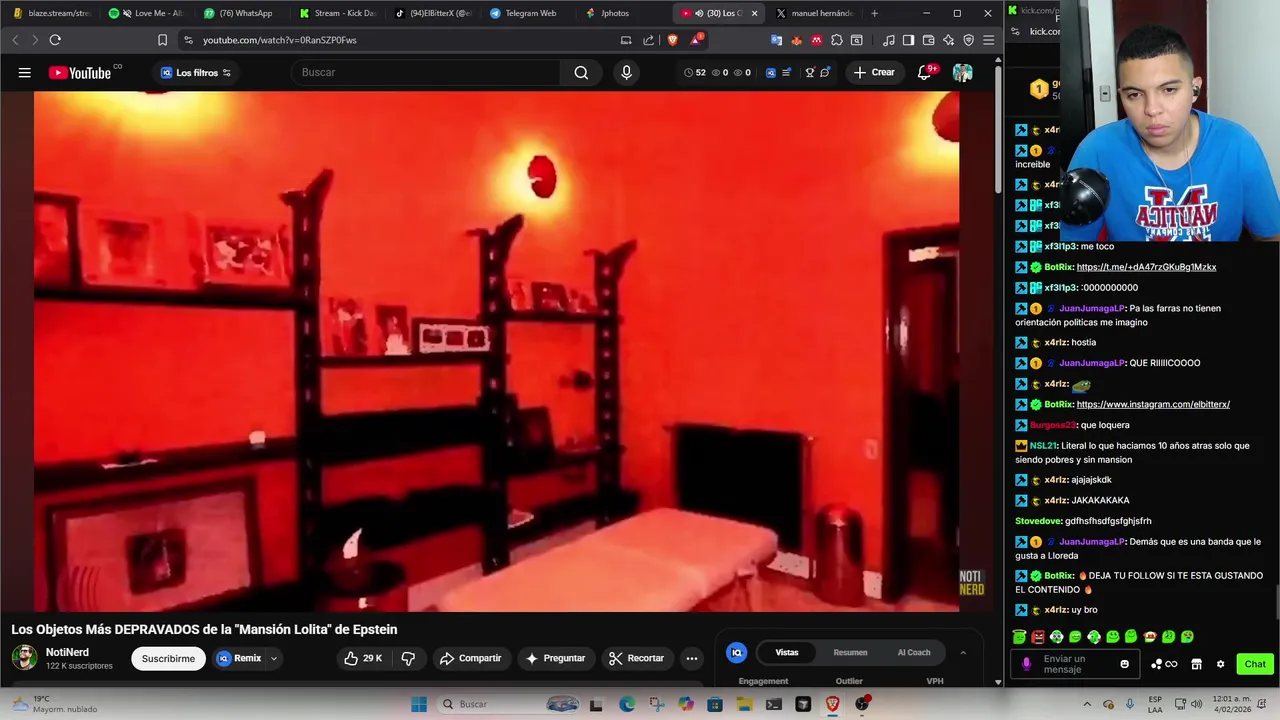1280x720 pixels.
Task: Click the Enviar un mensaje chat input
Action: point(1077,664)
